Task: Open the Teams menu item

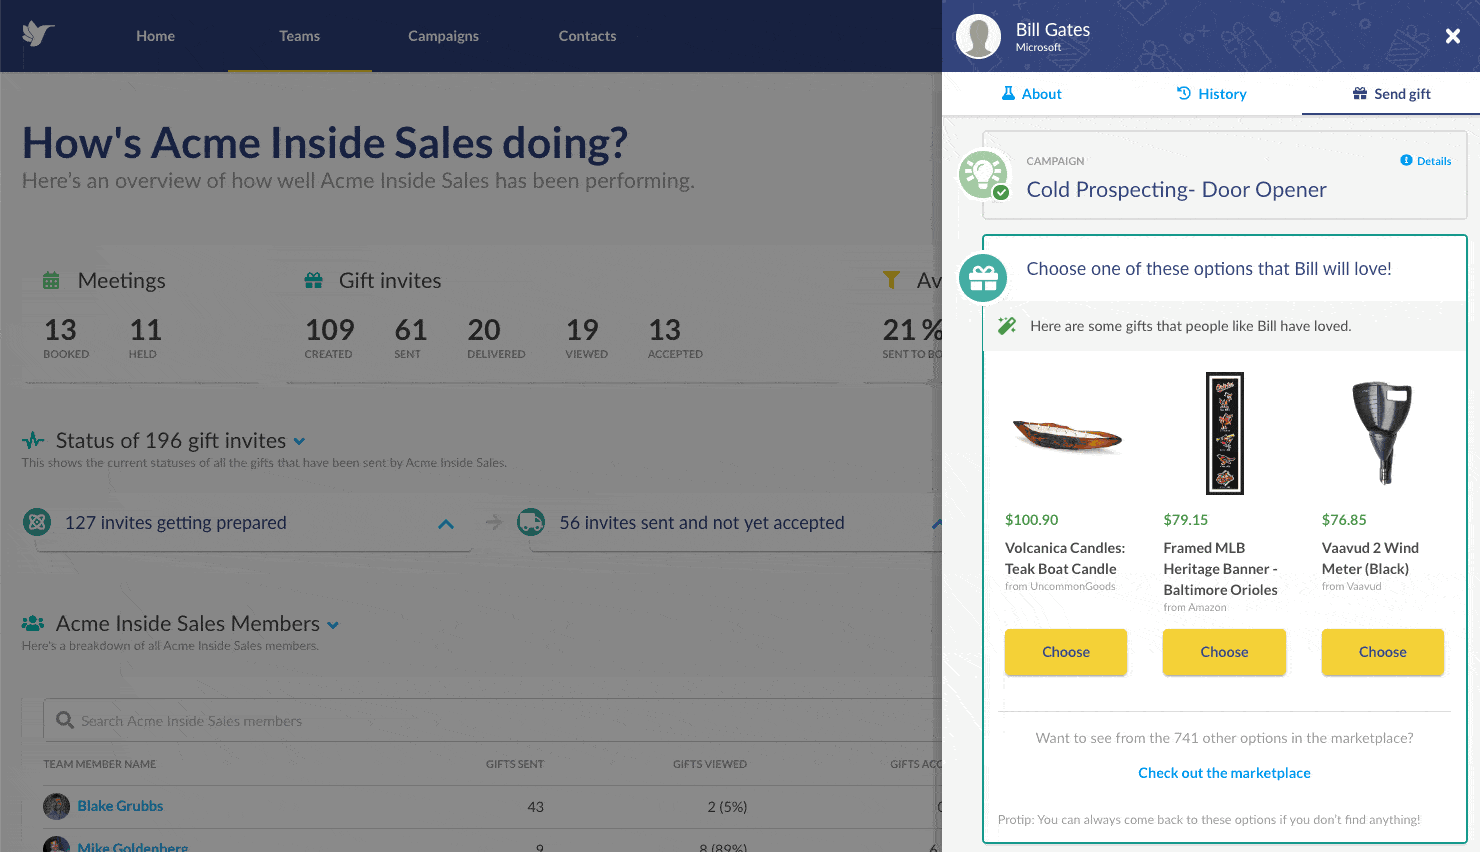Action: click(299, 36)
